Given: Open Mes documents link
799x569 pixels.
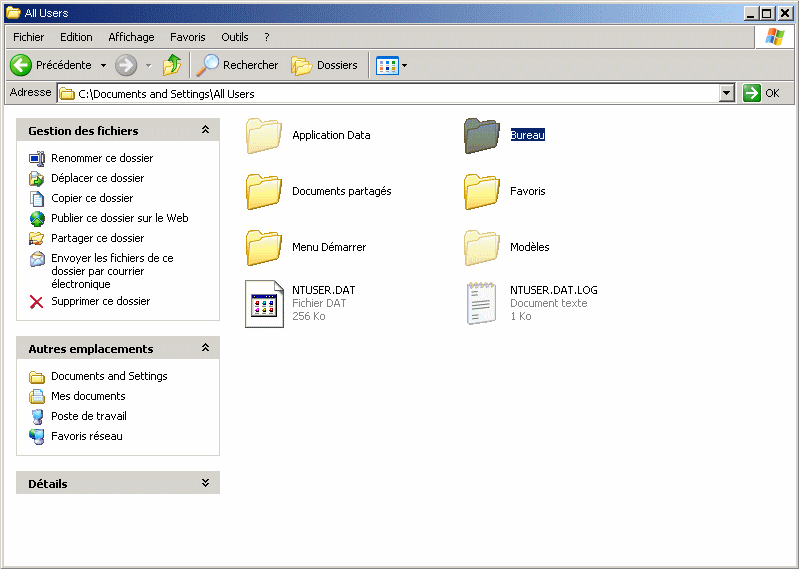Looking at the screenshot, I should [x=88, y=396].
